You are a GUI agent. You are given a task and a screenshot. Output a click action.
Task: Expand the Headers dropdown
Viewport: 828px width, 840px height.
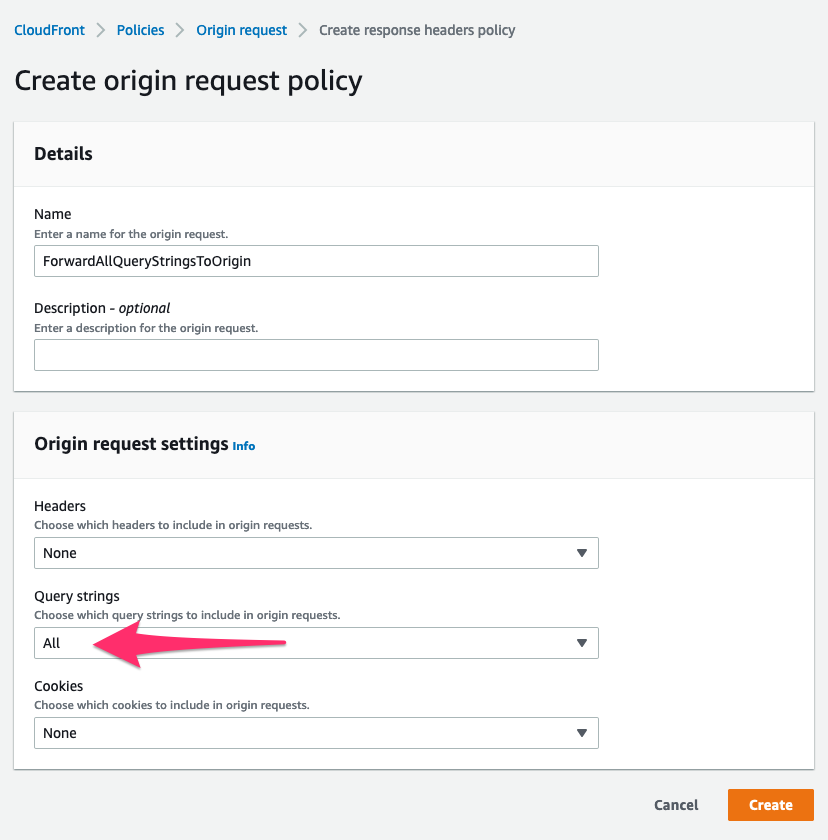(316, 553)
